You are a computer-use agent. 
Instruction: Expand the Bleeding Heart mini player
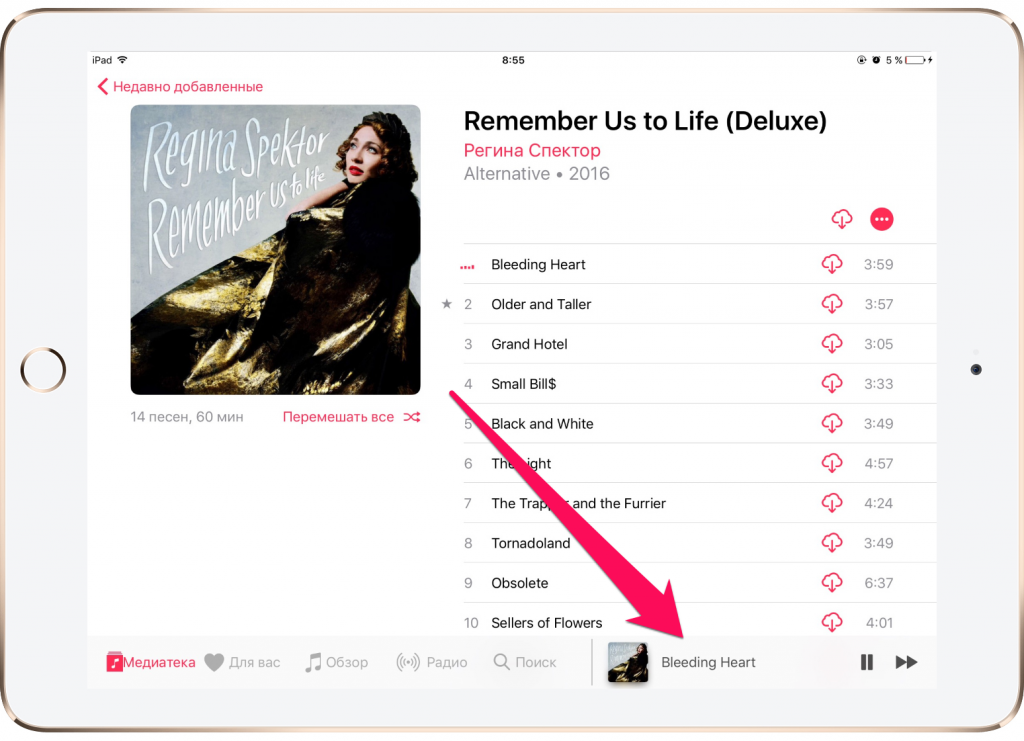coord(709,662)
